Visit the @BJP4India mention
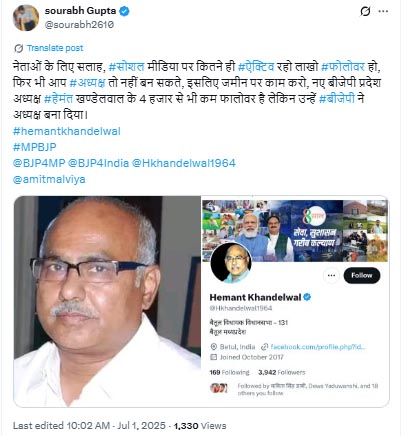The height and width of the screenshot is (436, 409). pyautogui.click(x=98, y=163)
